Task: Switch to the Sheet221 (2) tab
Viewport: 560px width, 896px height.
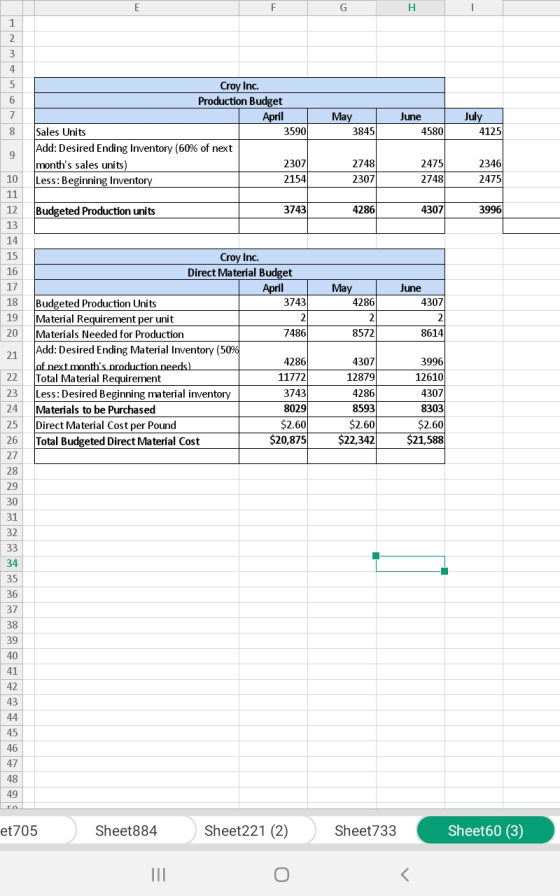Action: [x=246, y=830]
